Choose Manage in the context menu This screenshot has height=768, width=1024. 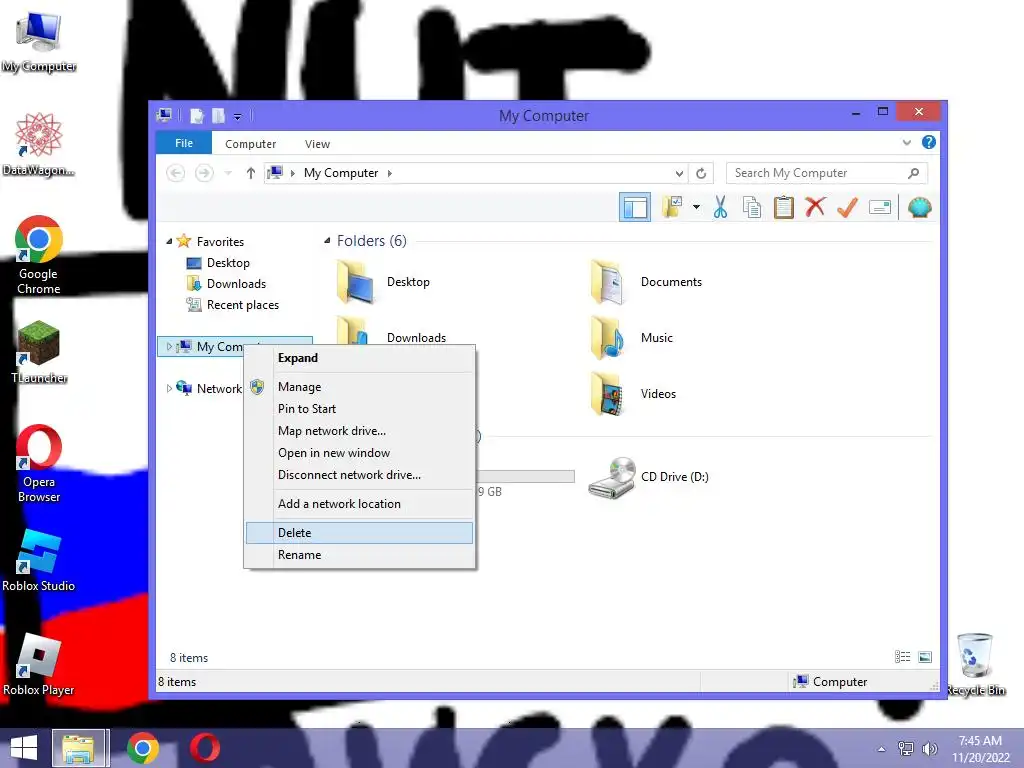[359, 387]
